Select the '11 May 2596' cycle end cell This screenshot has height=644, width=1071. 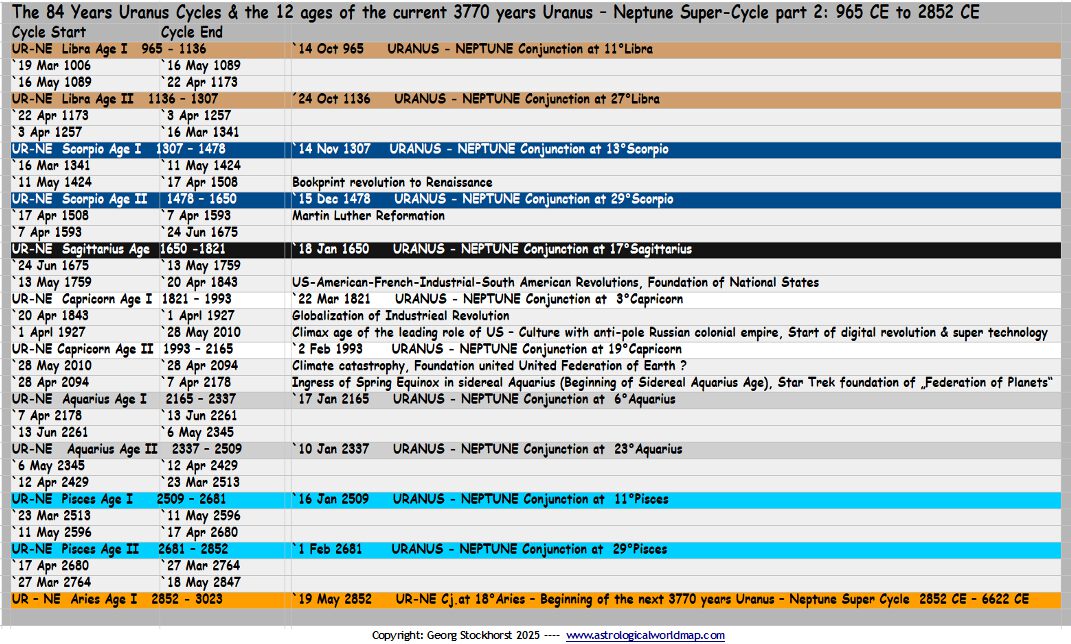[x=201, y=516]
